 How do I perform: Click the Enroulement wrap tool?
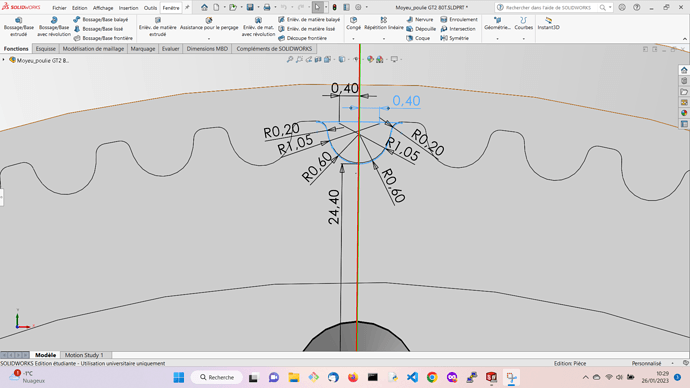[x=459, y=19]
